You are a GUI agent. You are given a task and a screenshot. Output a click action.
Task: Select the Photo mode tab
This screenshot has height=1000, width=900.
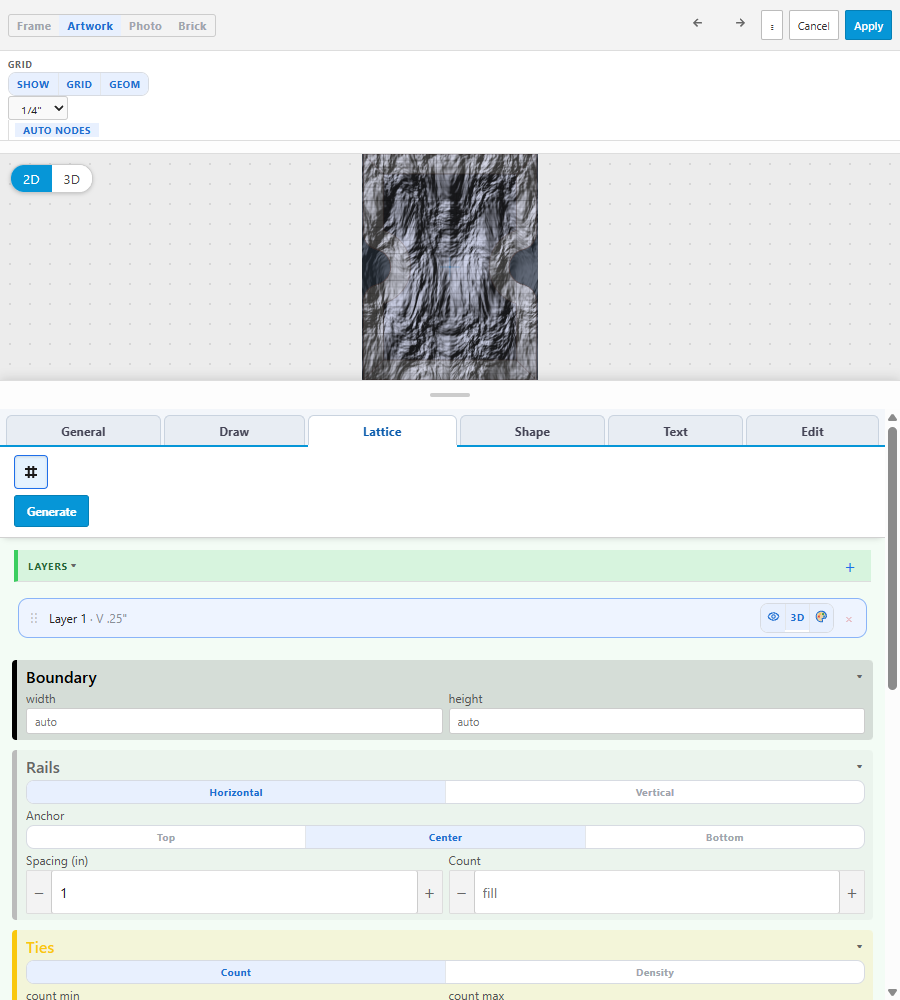coord(145,26)
